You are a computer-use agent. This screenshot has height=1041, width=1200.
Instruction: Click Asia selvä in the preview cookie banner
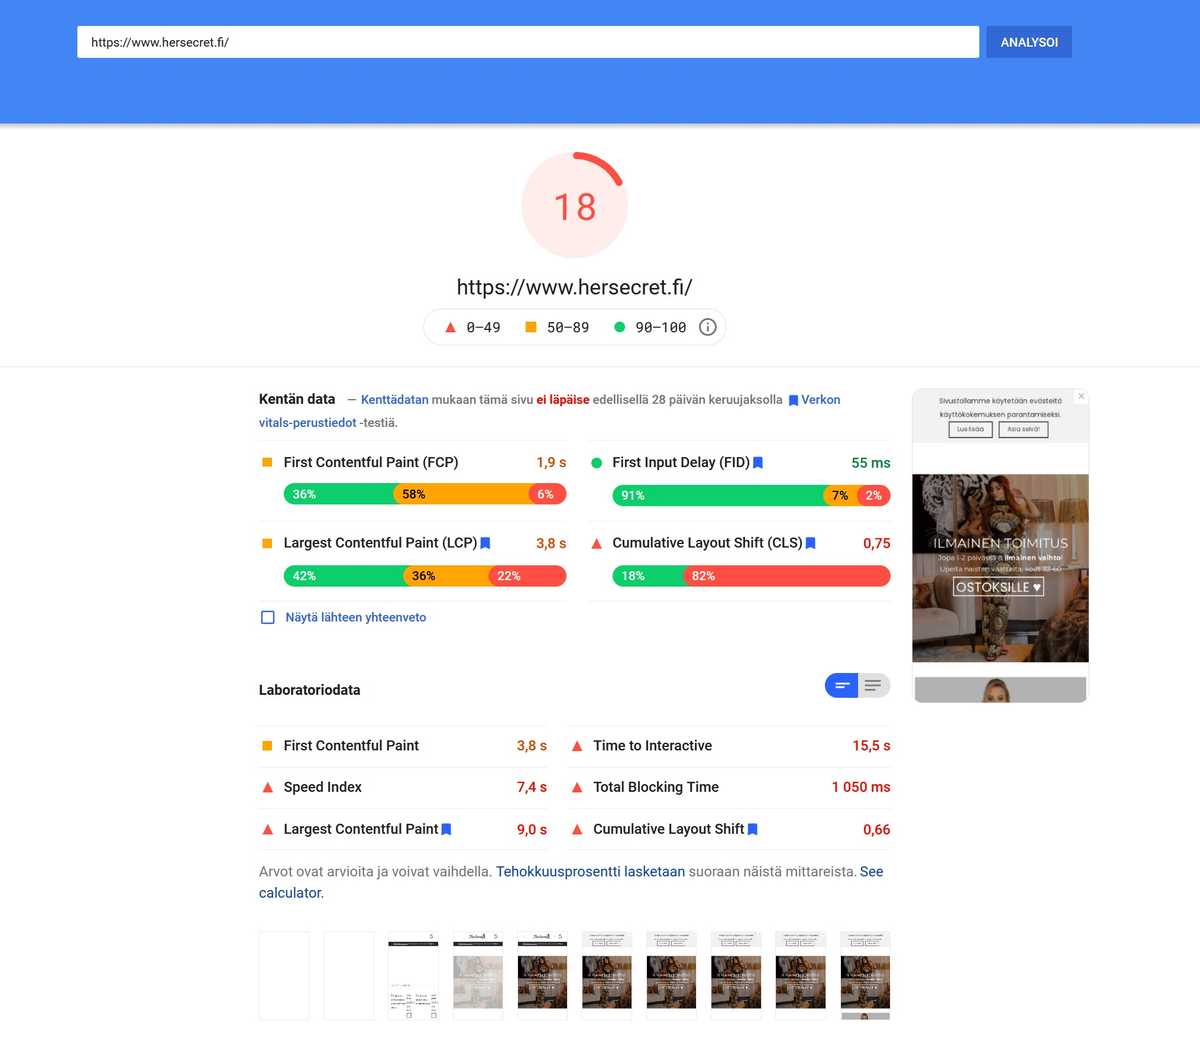point(1023,428)
